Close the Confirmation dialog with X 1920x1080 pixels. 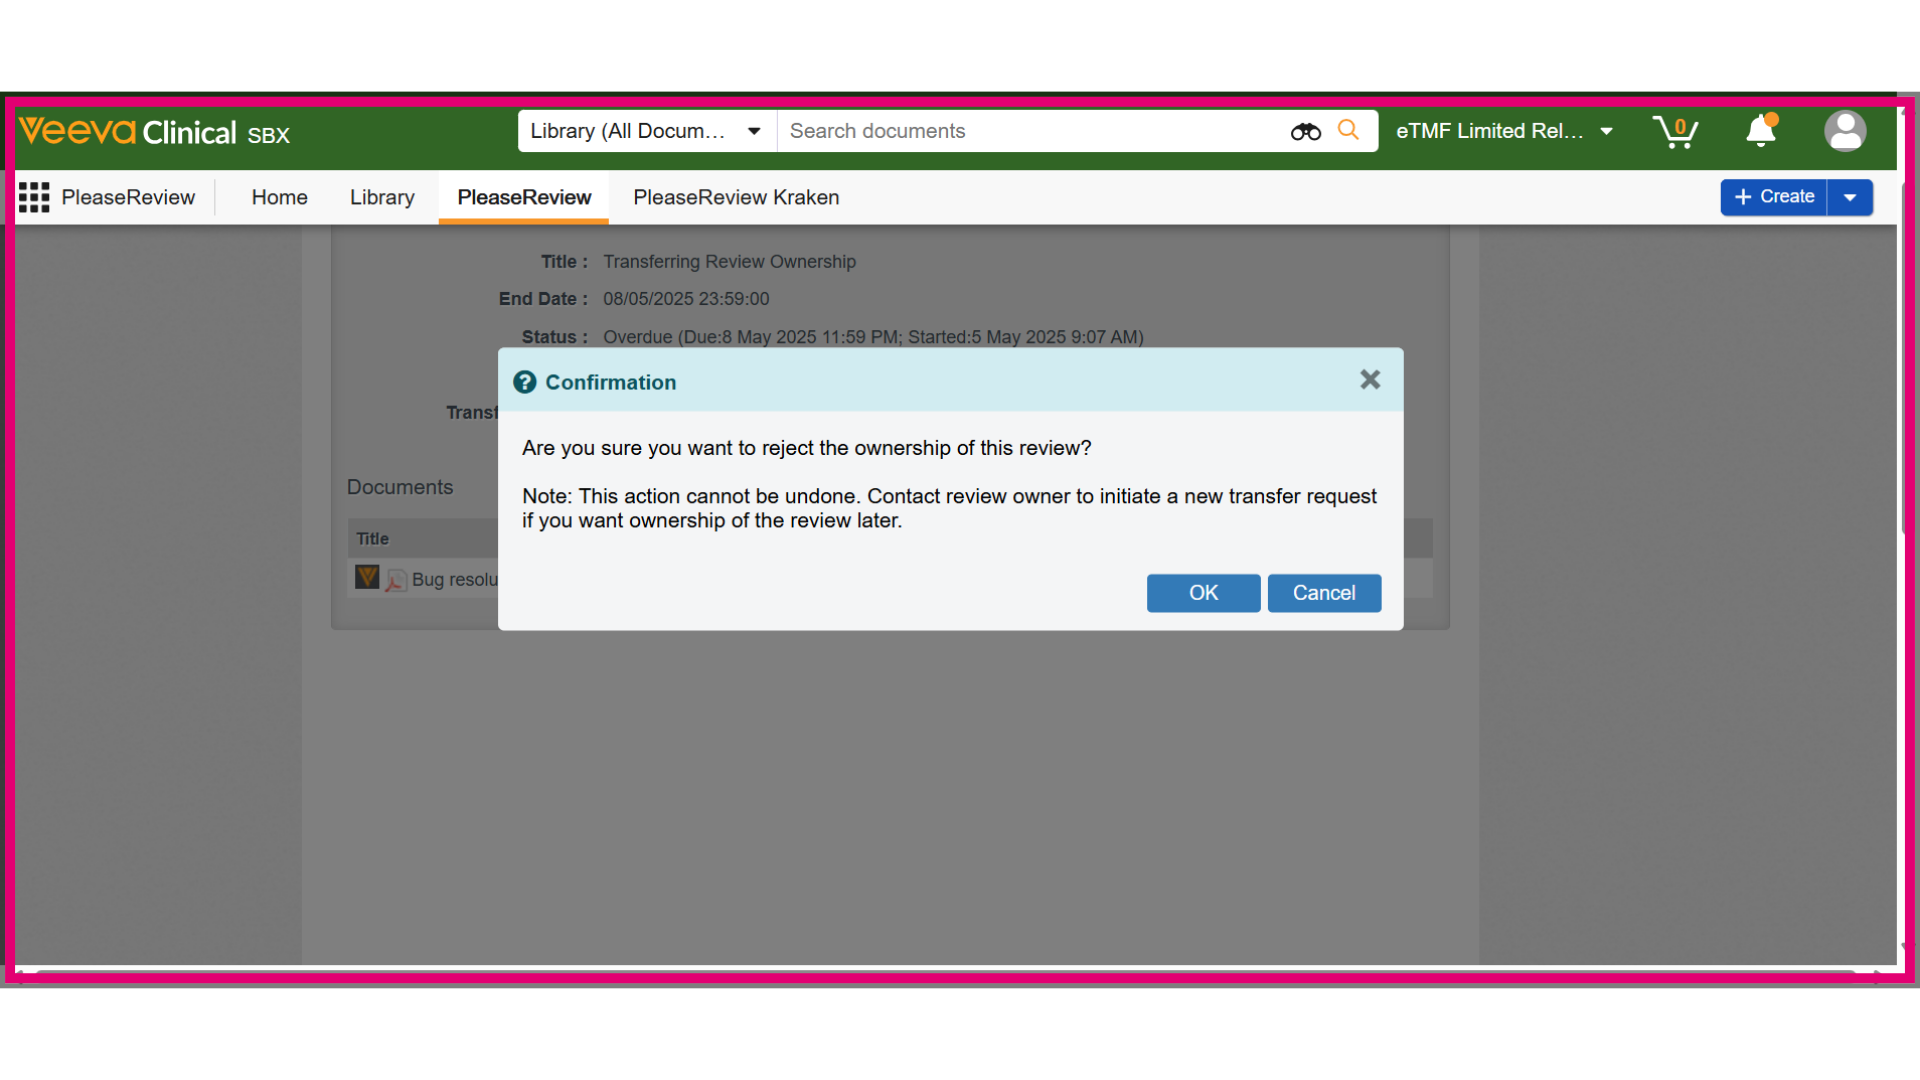click(1370, 380)
